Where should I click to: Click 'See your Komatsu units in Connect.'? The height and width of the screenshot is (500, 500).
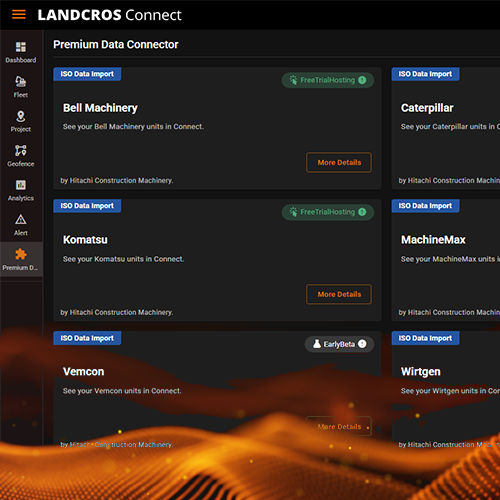(123, 259)
